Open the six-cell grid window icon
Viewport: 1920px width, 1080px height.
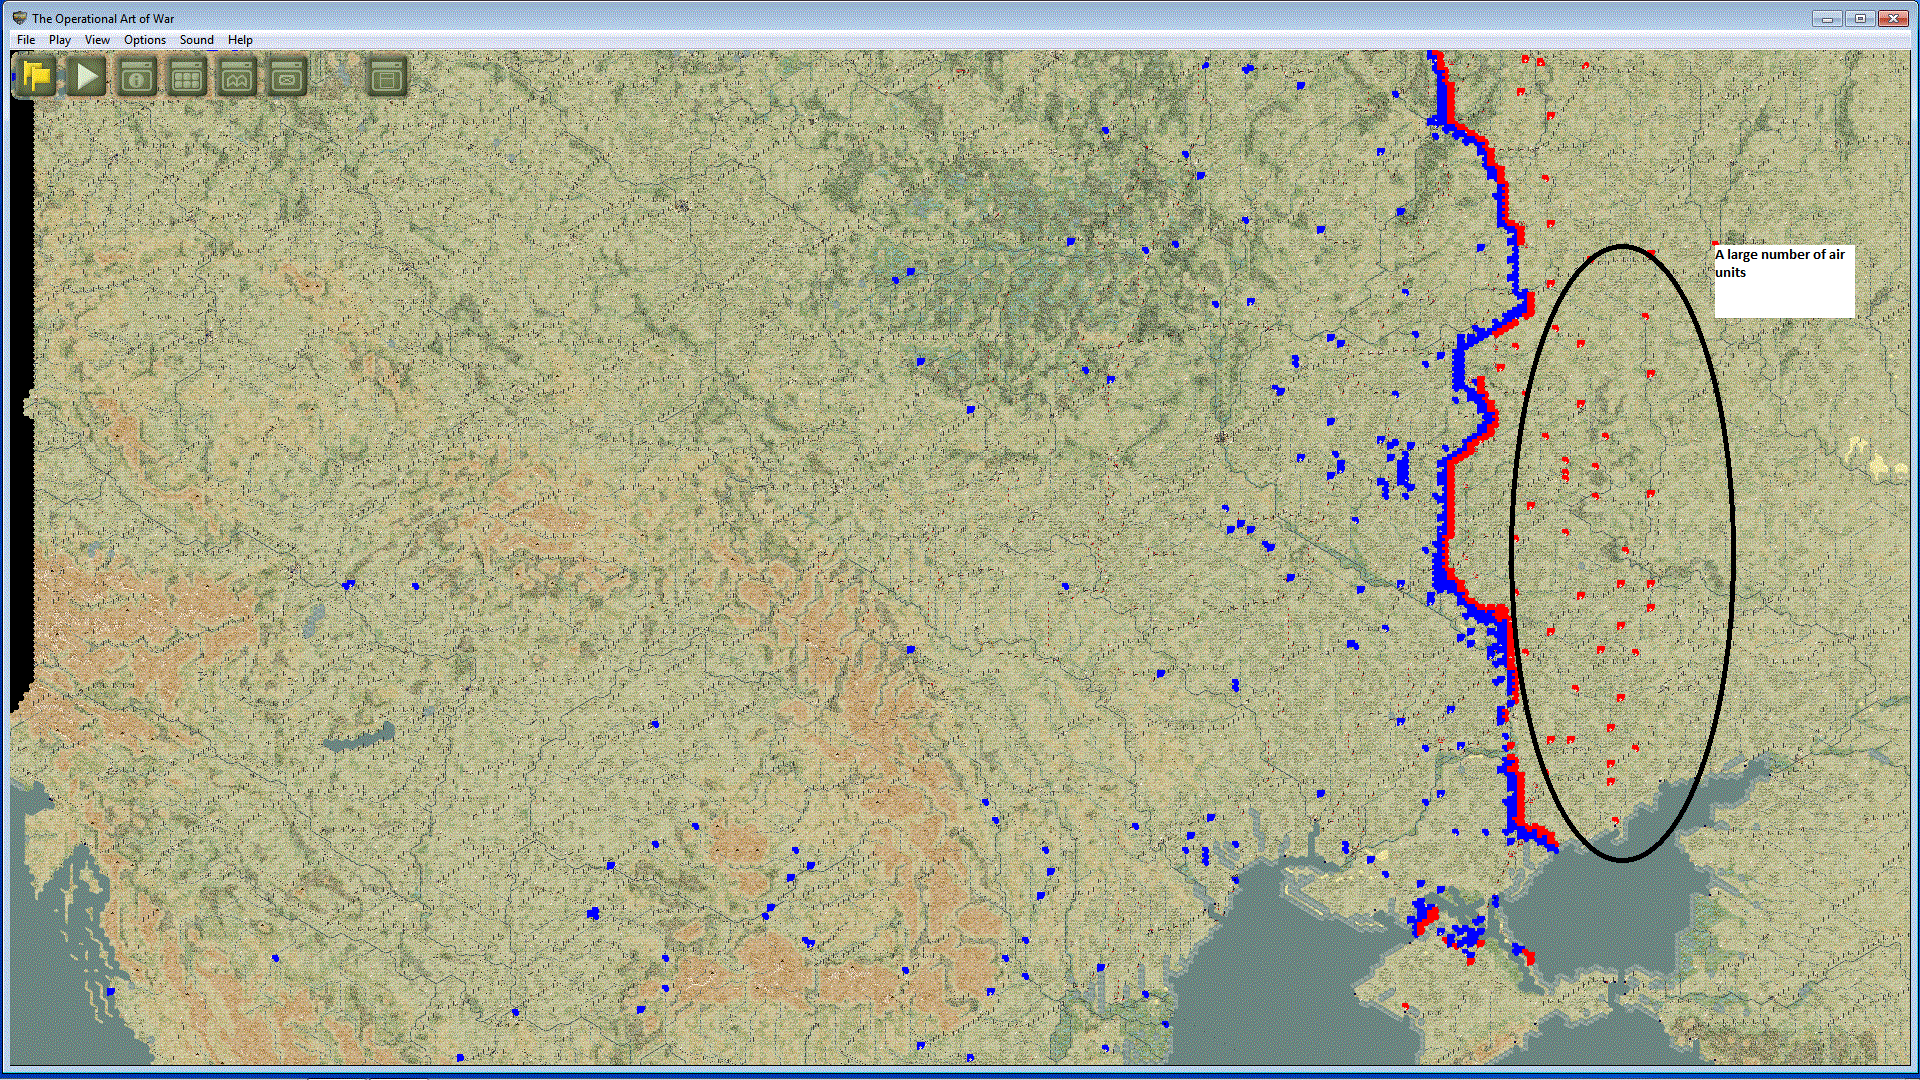pyautogui.click(x=187, y=76)
